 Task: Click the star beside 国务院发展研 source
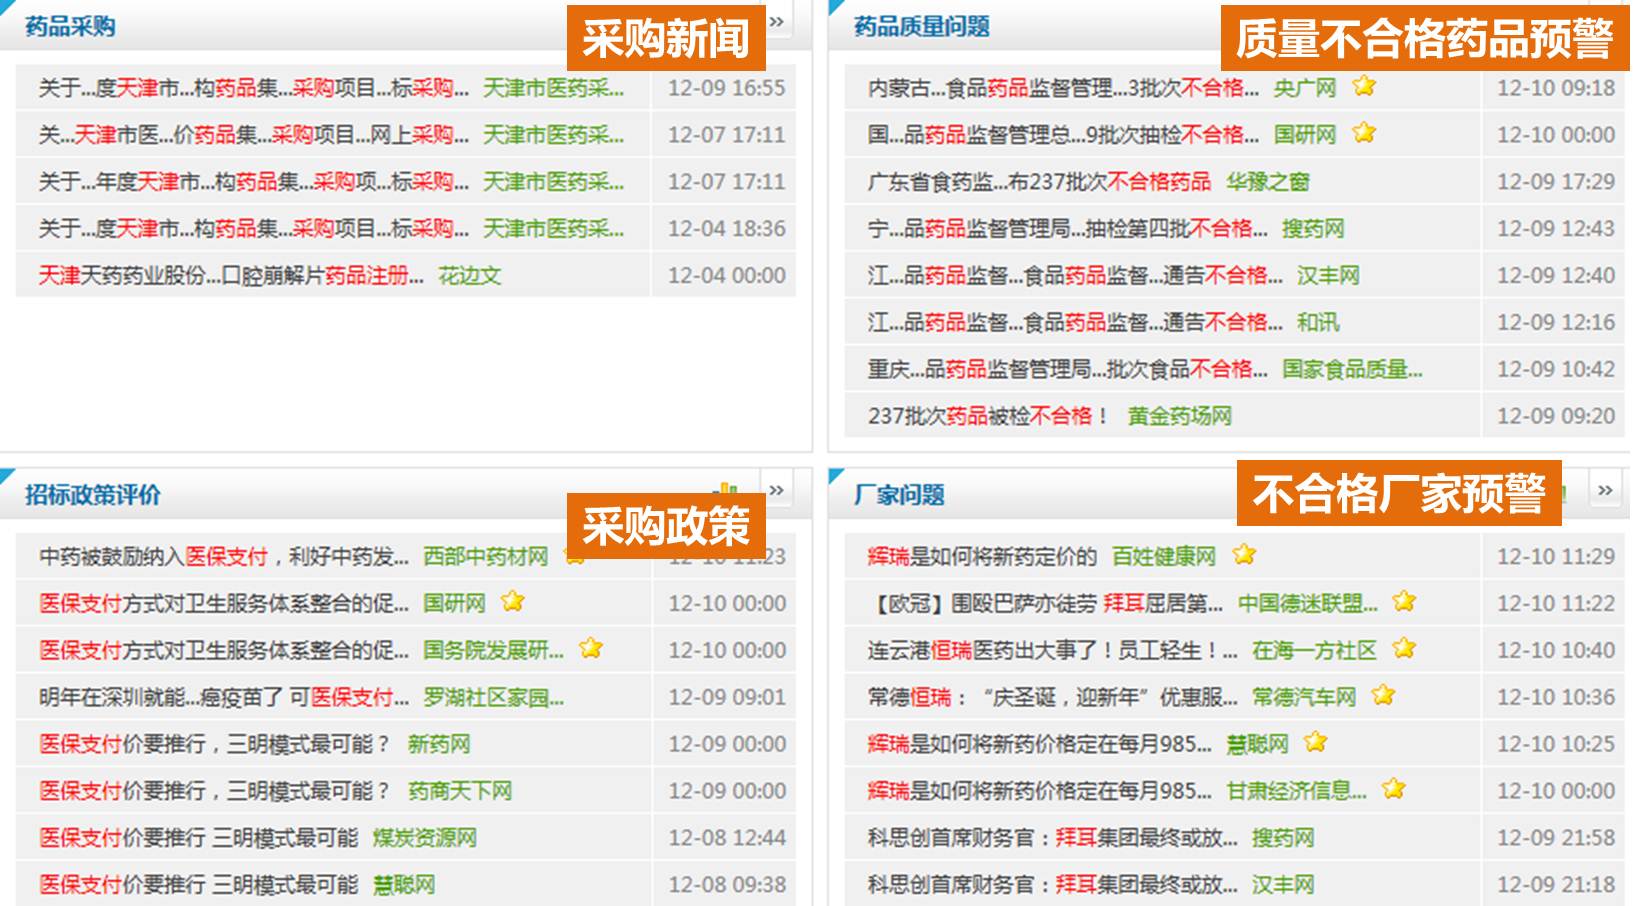pos(591,648)
